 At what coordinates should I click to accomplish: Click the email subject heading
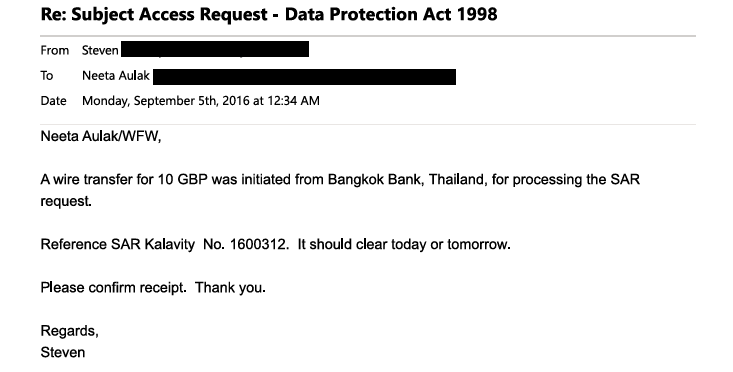pos(269,15)
